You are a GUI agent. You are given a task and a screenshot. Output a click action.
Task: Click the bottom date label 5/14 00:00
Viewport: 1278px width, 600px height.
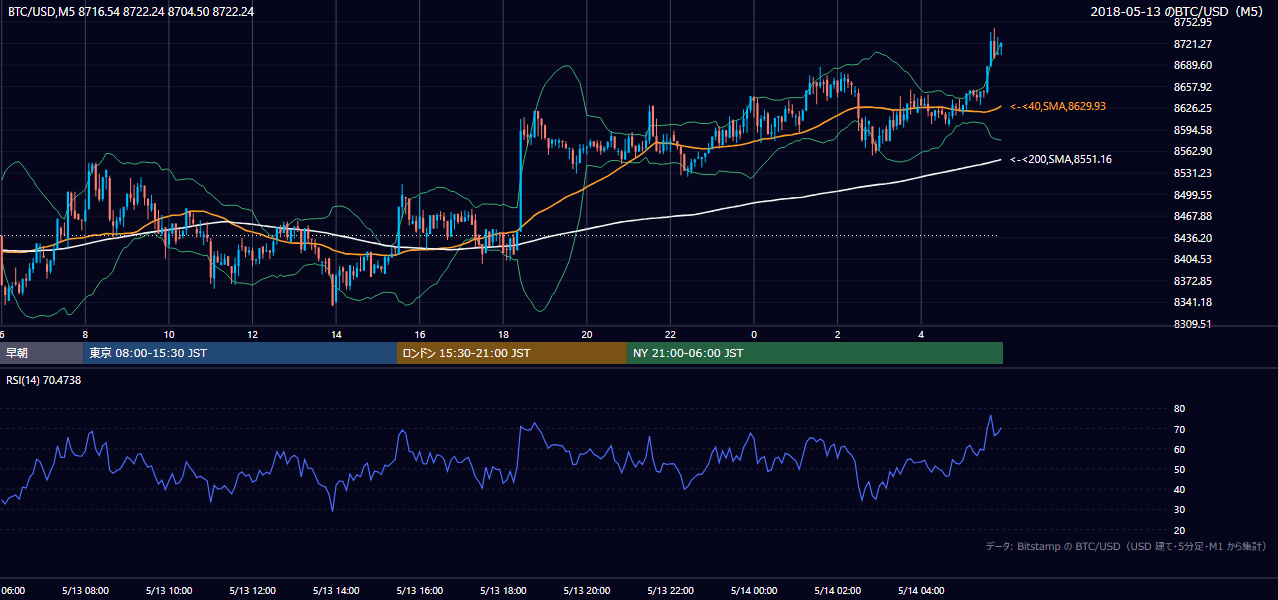754,590
